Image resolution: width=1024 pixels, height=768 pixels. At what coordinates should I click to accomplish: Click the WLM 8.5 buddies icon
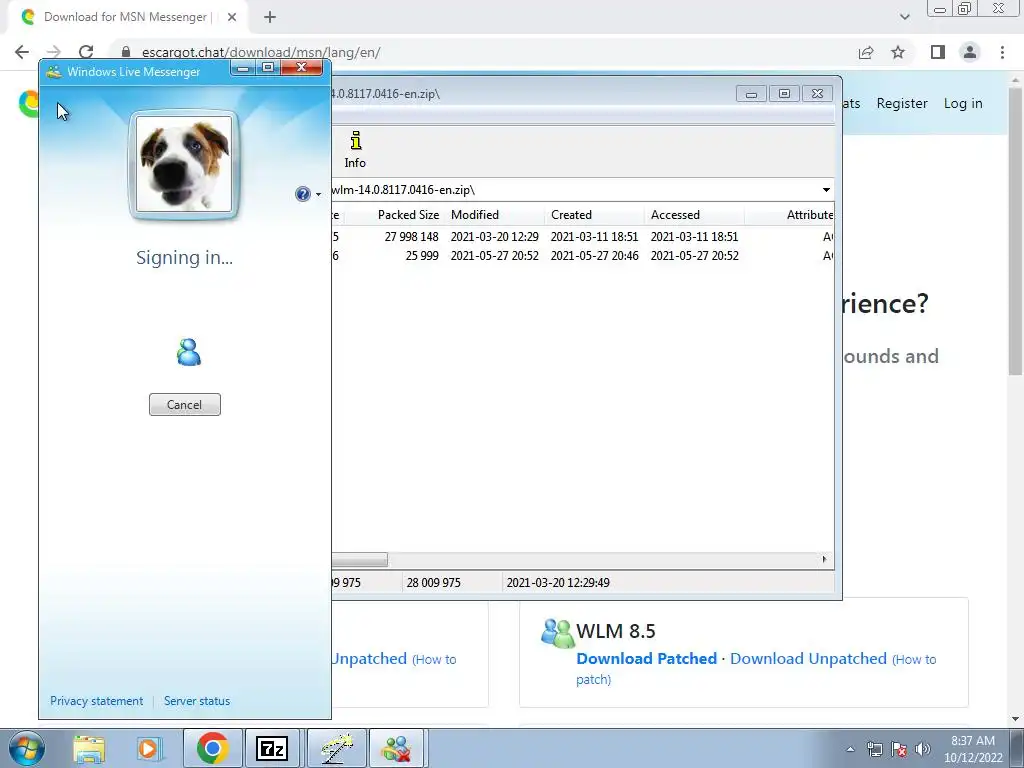[557, 633]
